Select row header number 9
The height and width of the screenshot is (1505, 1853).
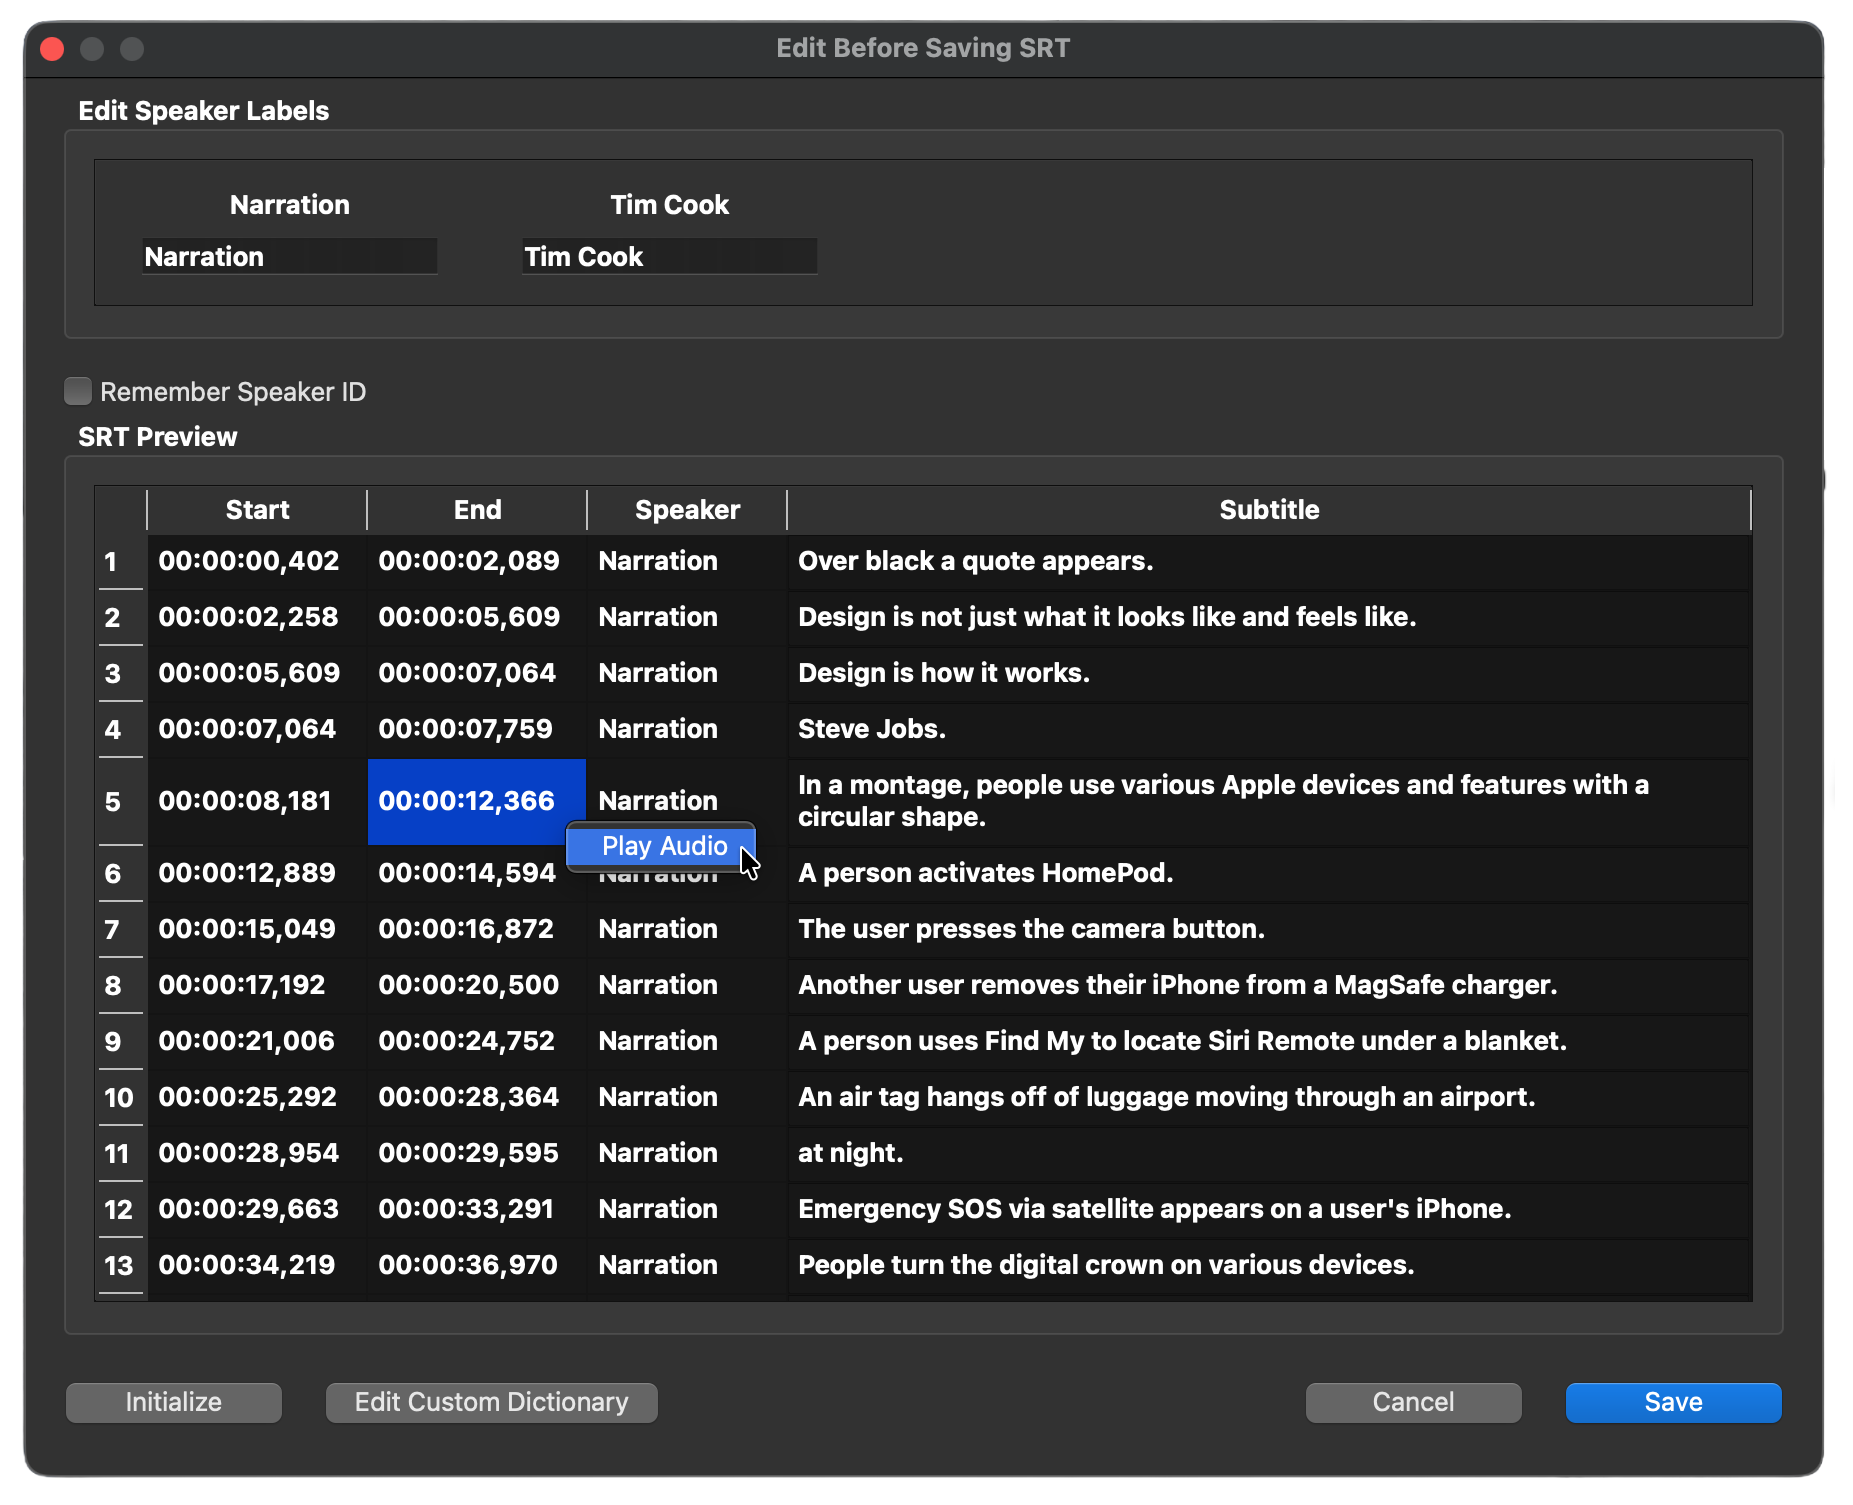click(x=113, y=1041)
